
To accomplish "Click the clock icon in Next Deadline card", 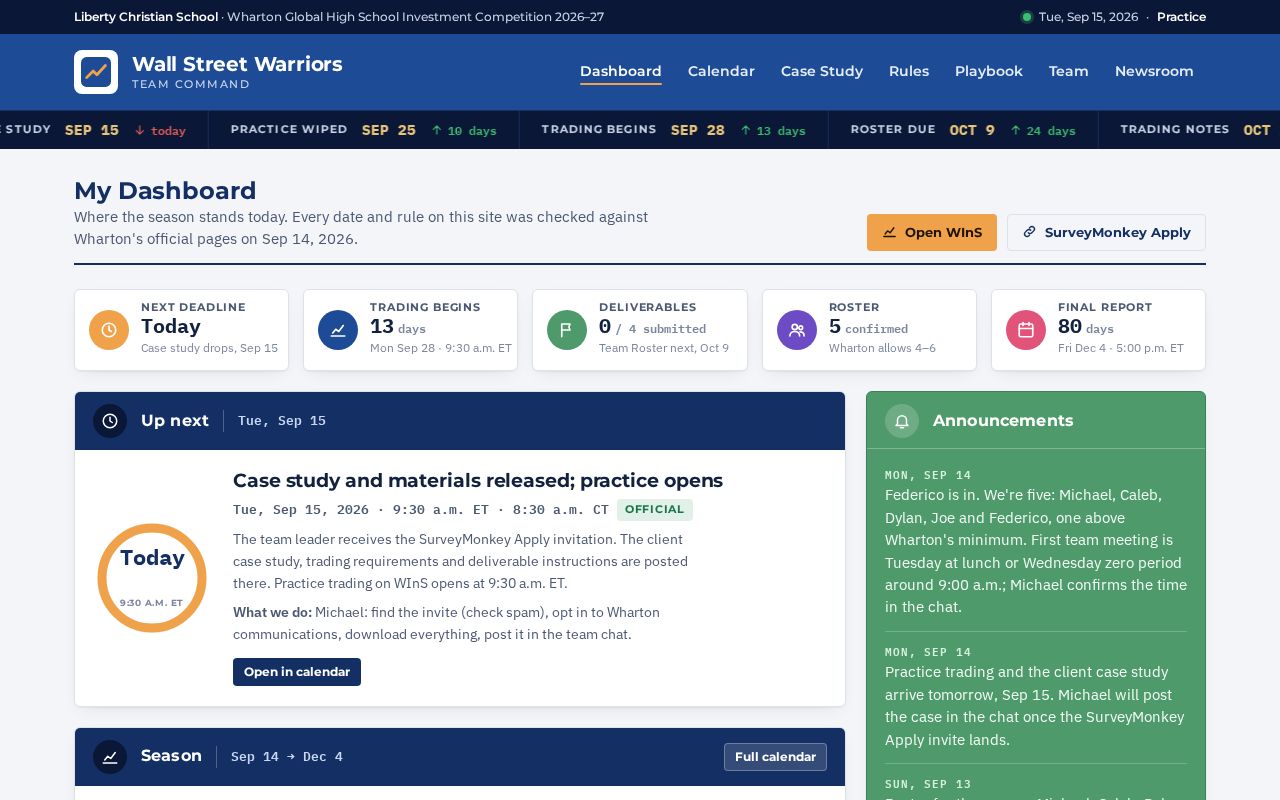I will pyautogui.click(x=109, y=330).
